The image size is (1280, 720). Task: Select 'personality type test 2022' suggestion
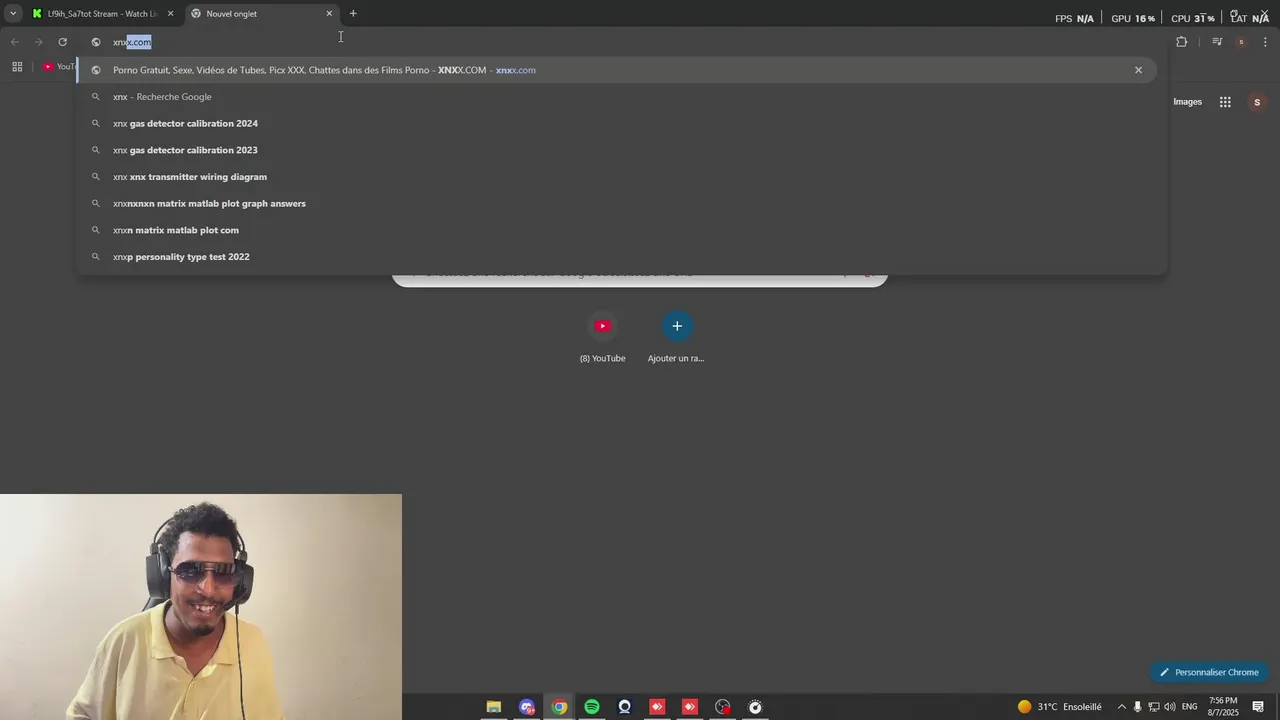pos(621,257)
